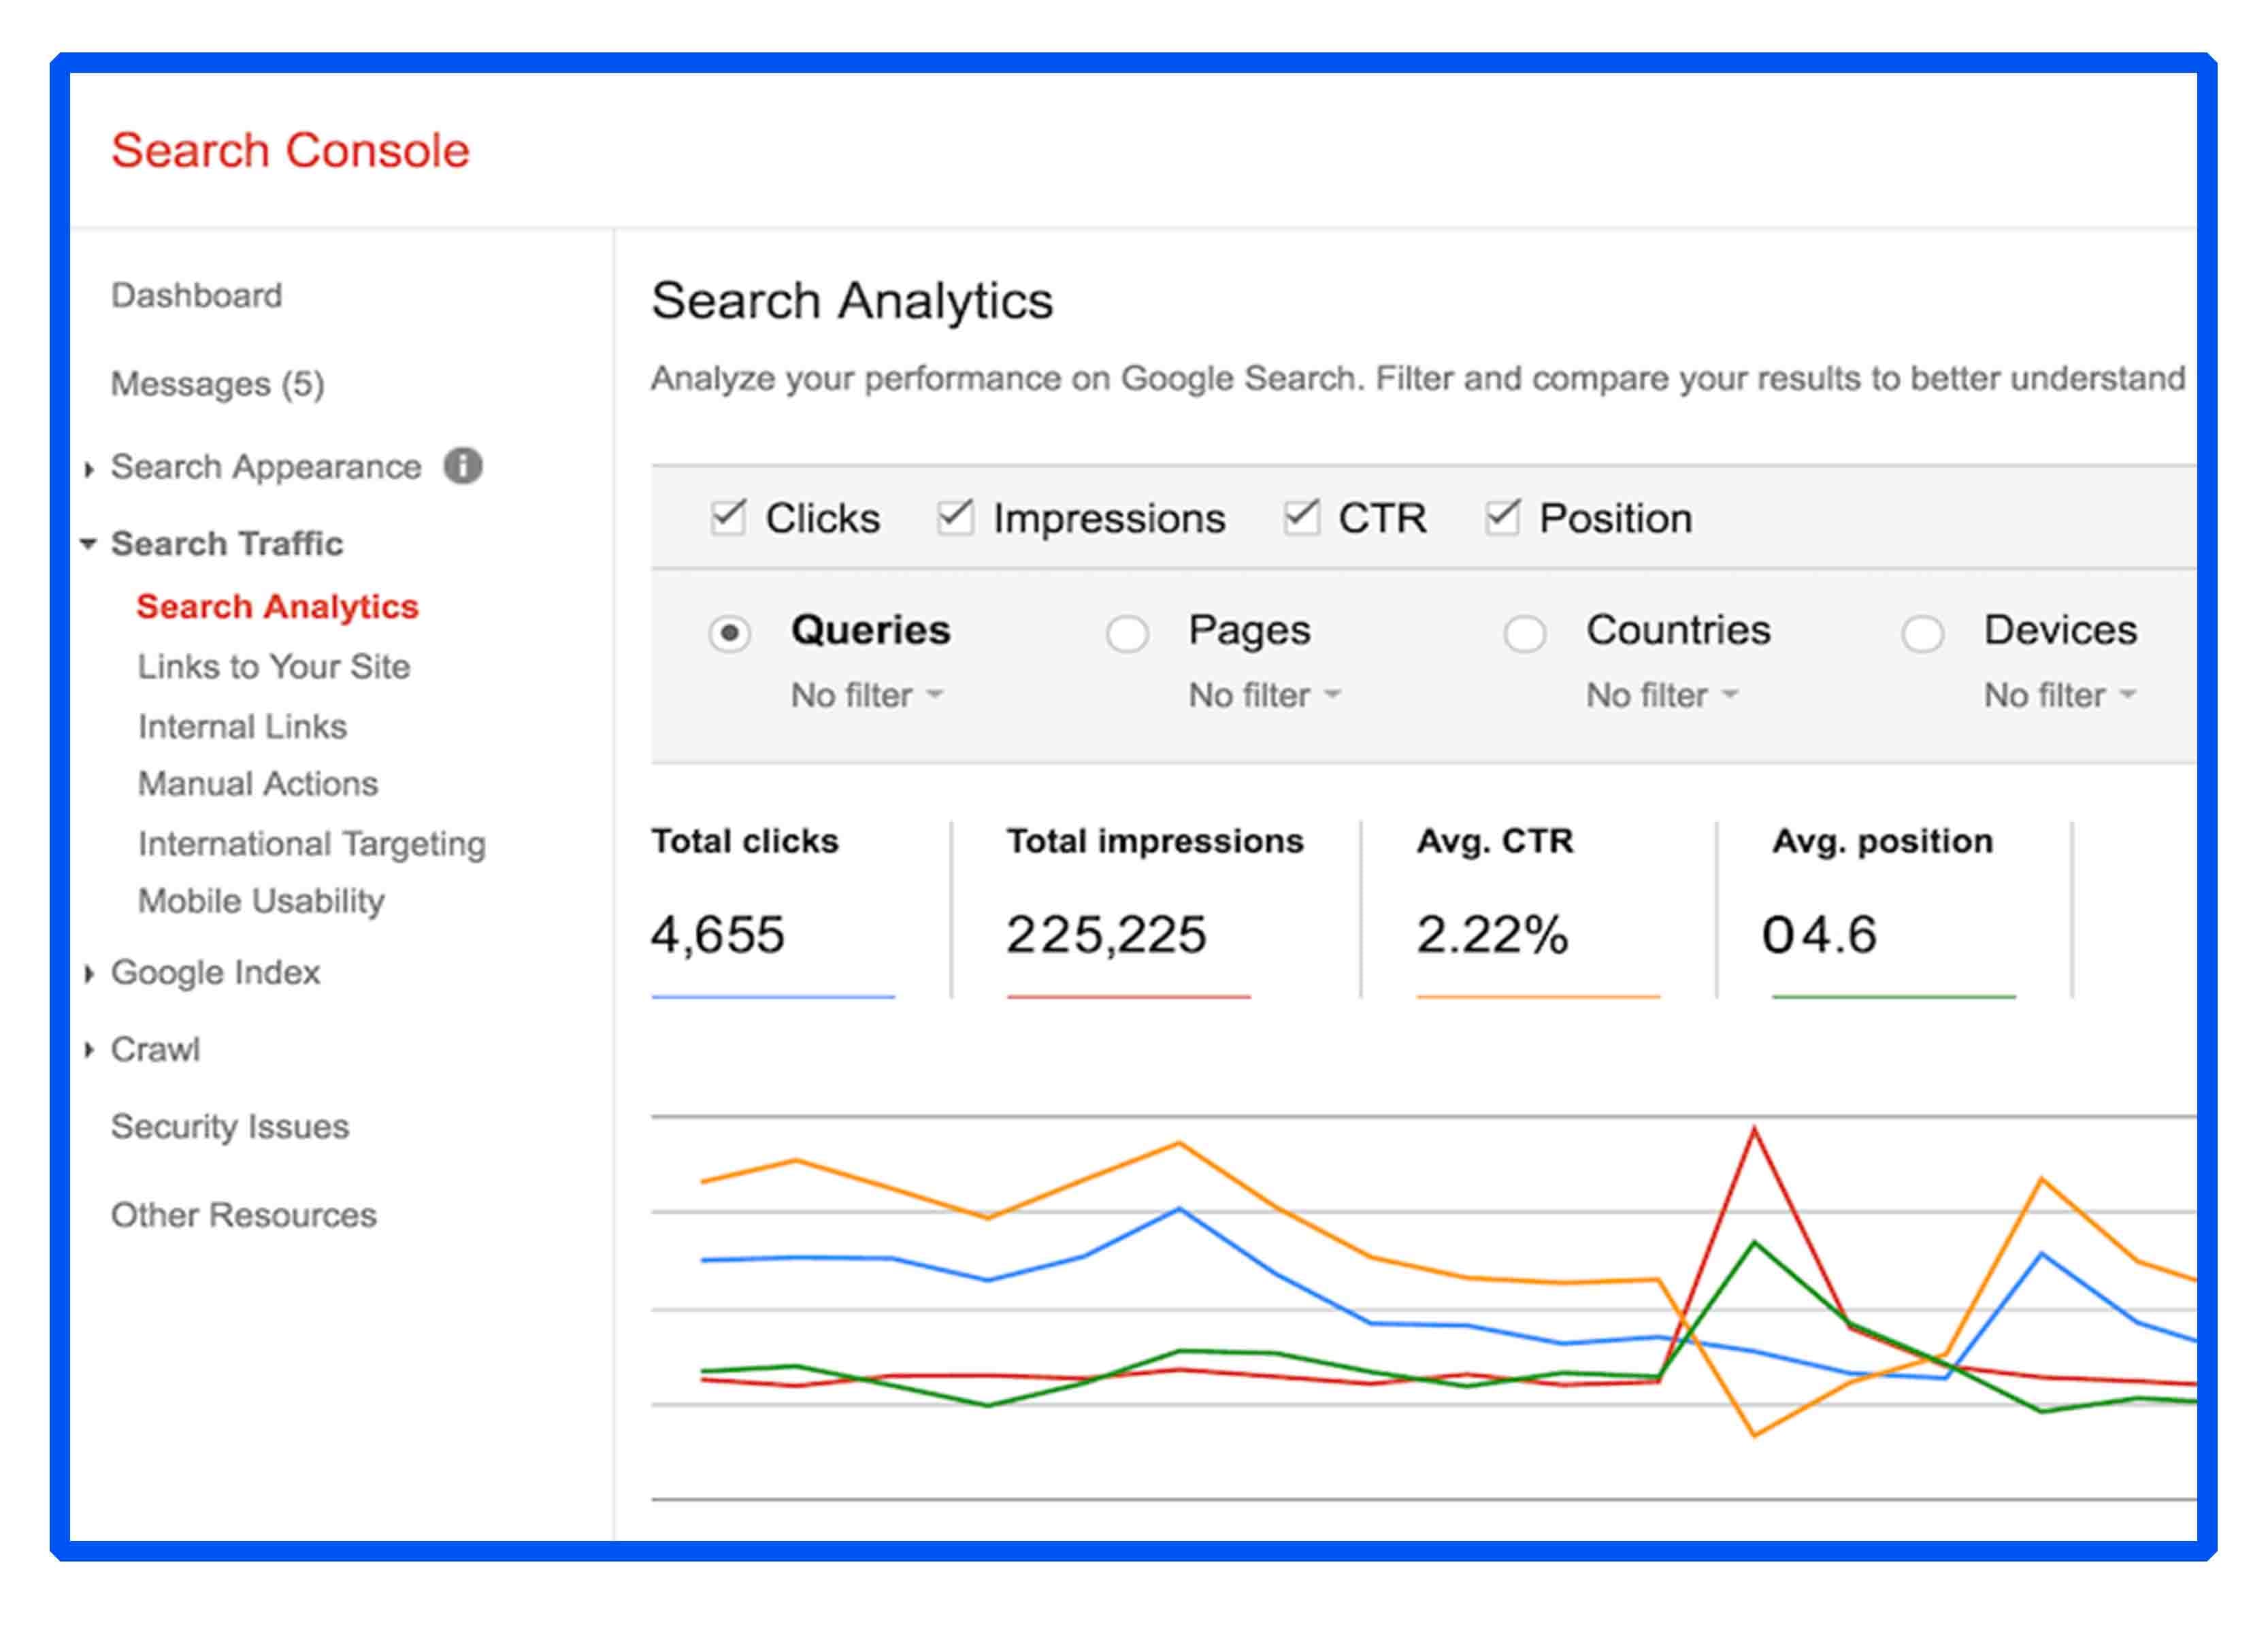The height and width of the screenshot is (1650, 2268).
Task: Select the Pages radio button
Action: tap(1127, 633)
